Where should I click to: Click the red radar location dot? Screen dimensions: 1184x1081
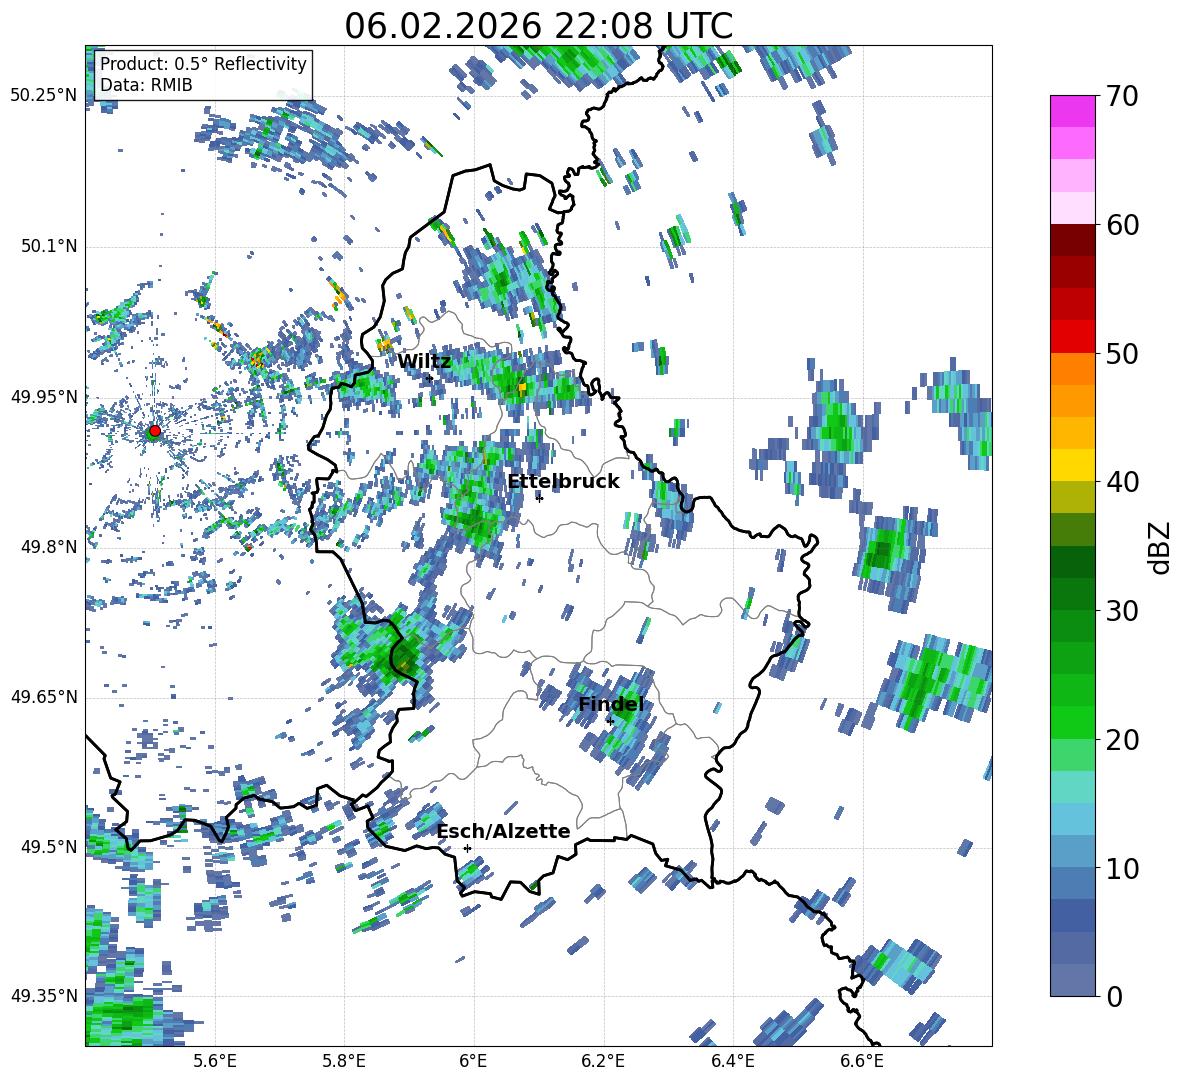pos(155,431)
